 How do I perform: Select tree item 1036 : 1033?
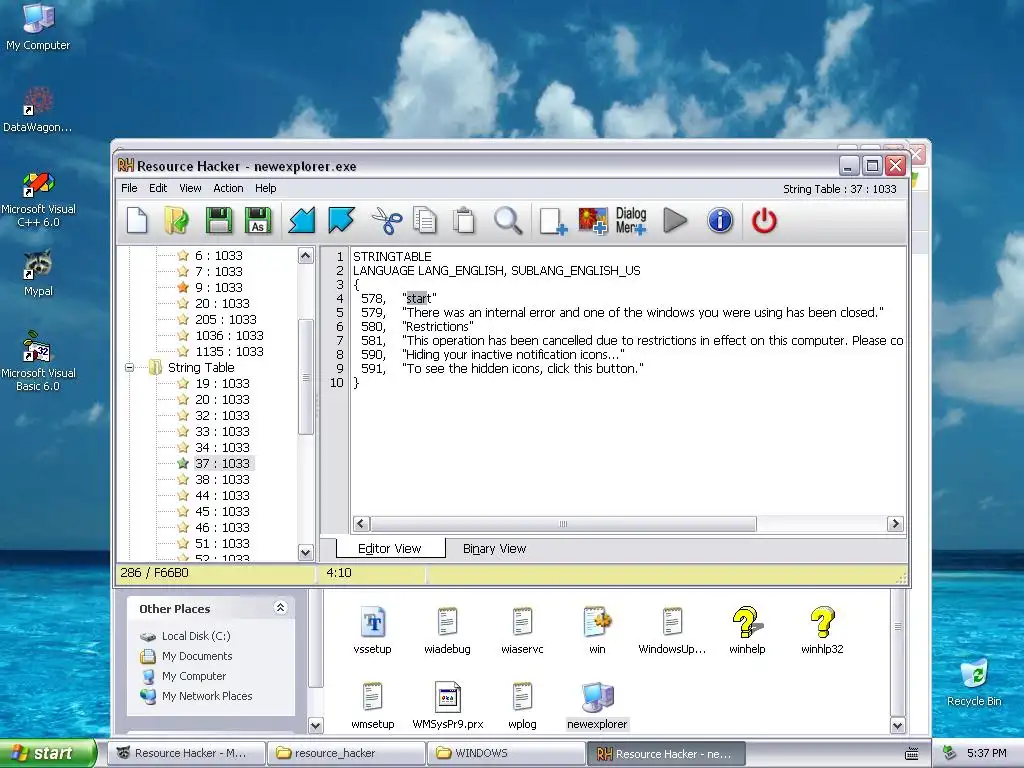coord(229,336)
